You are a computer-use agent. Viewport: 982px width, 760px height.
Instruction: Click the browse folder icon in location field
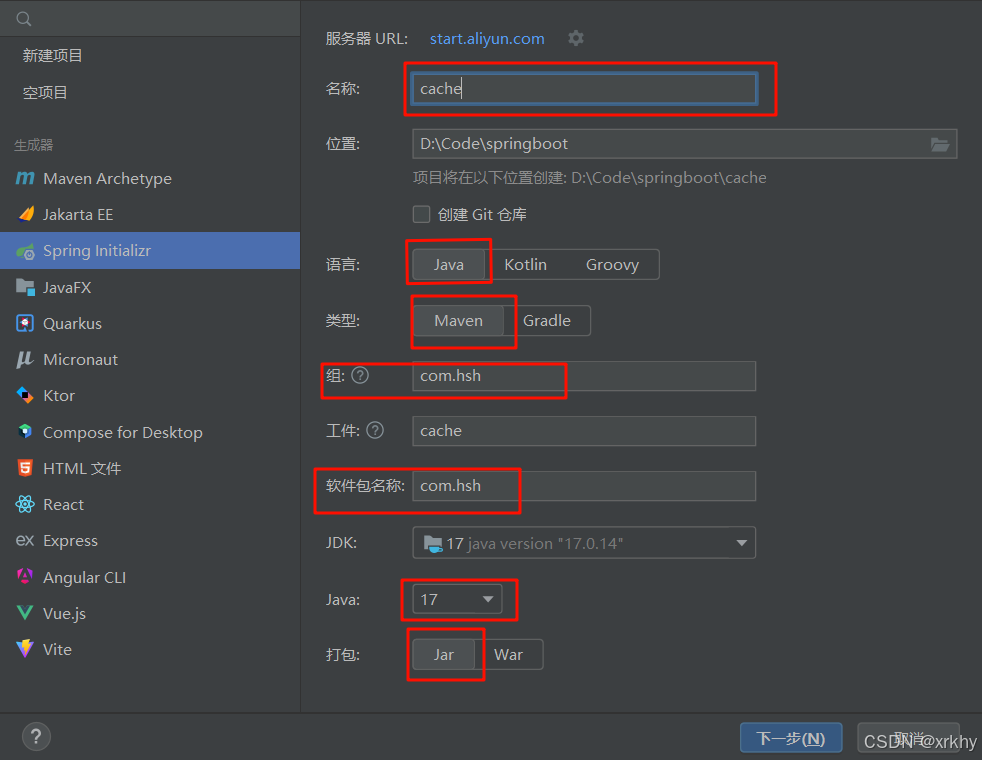click(x=939, y=145)
